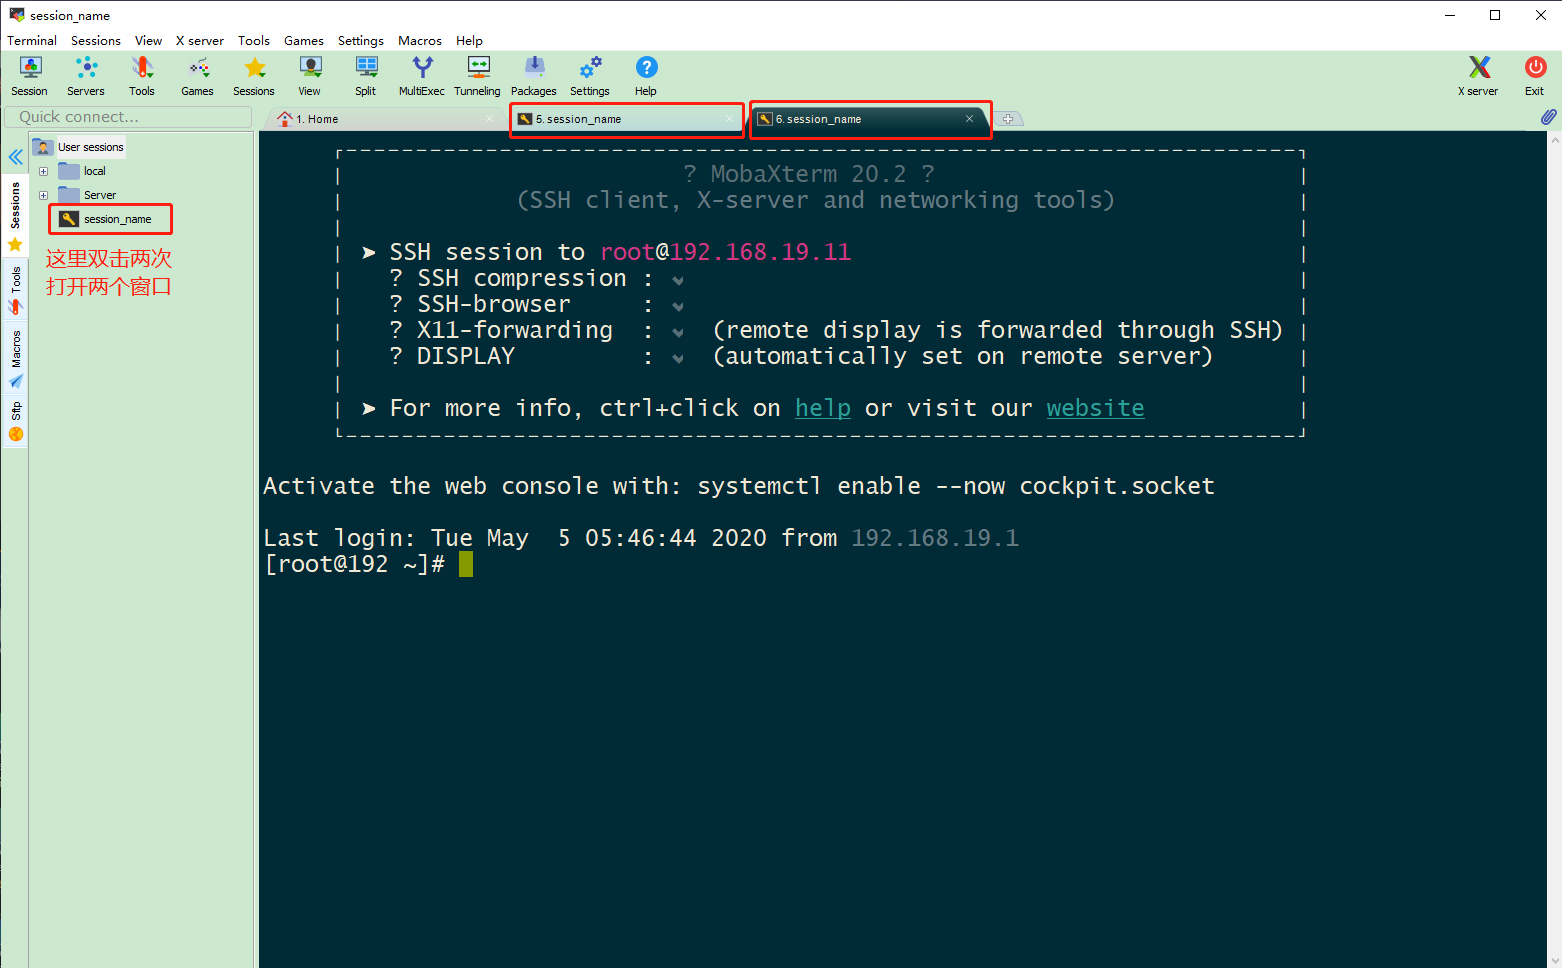Switch to the 5. session_name tab
Viewport: 1562px width, 968px height.
620,119
